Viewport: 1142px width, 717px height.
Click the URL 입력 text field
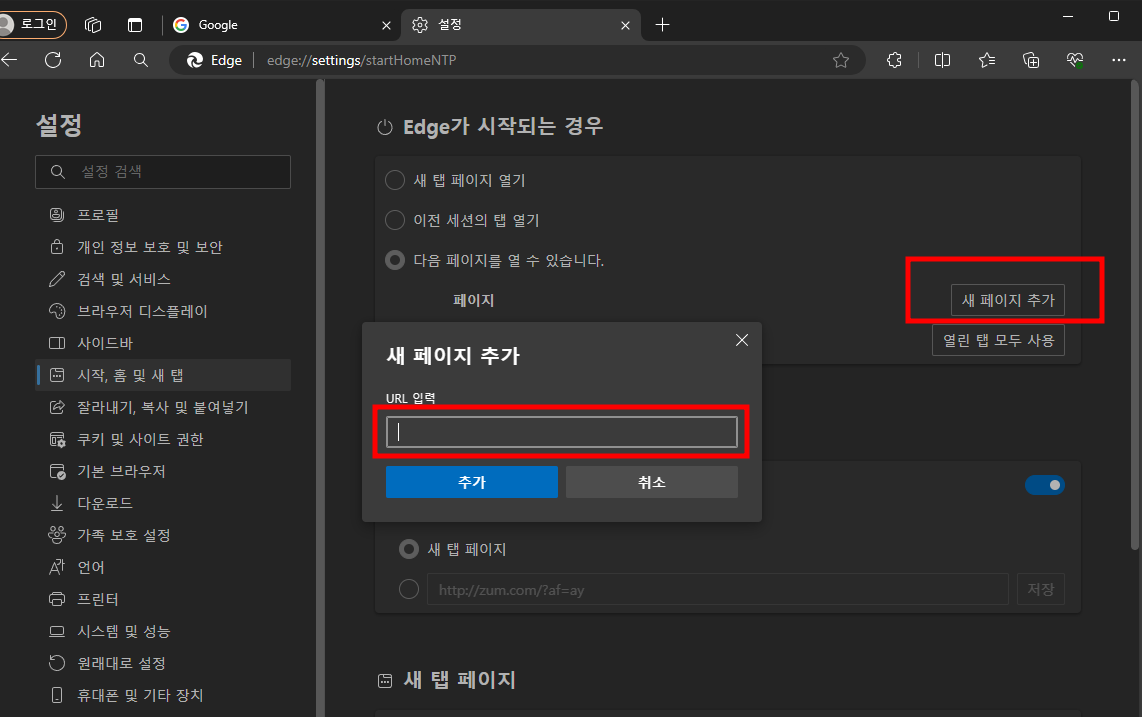point(562,432)
